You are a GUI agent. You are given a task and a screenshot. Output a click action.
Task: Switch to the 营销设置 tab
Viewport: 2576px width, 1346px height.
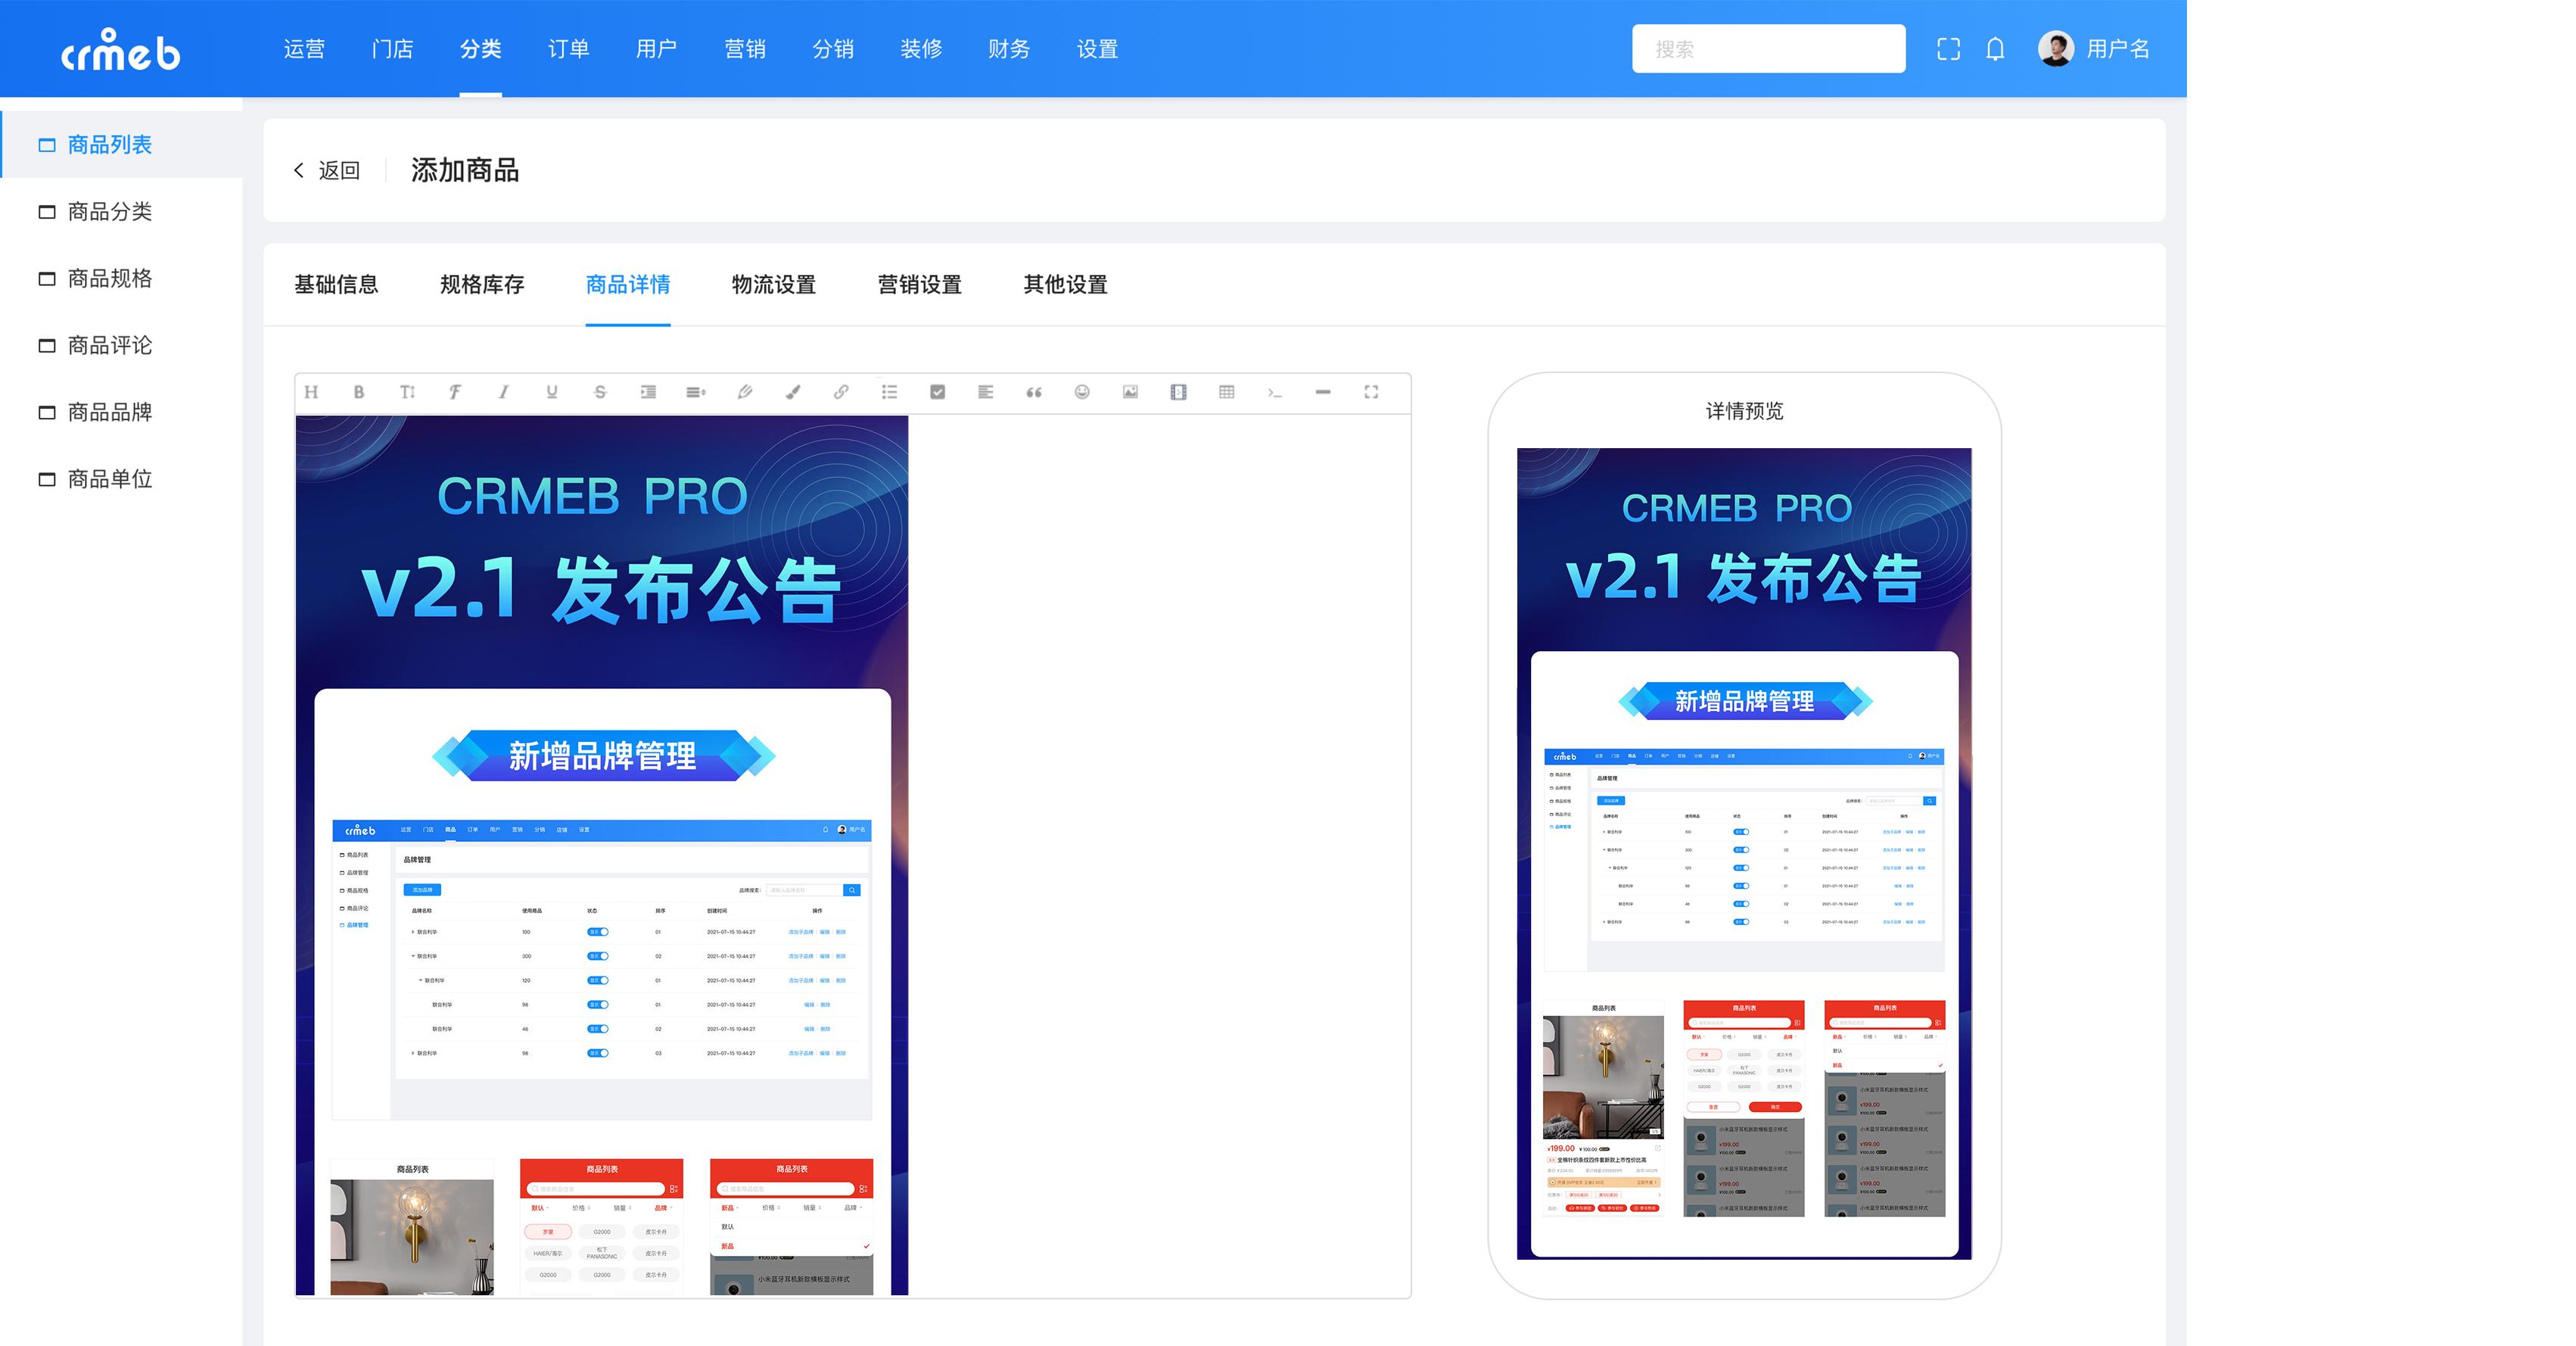[920, 285]
